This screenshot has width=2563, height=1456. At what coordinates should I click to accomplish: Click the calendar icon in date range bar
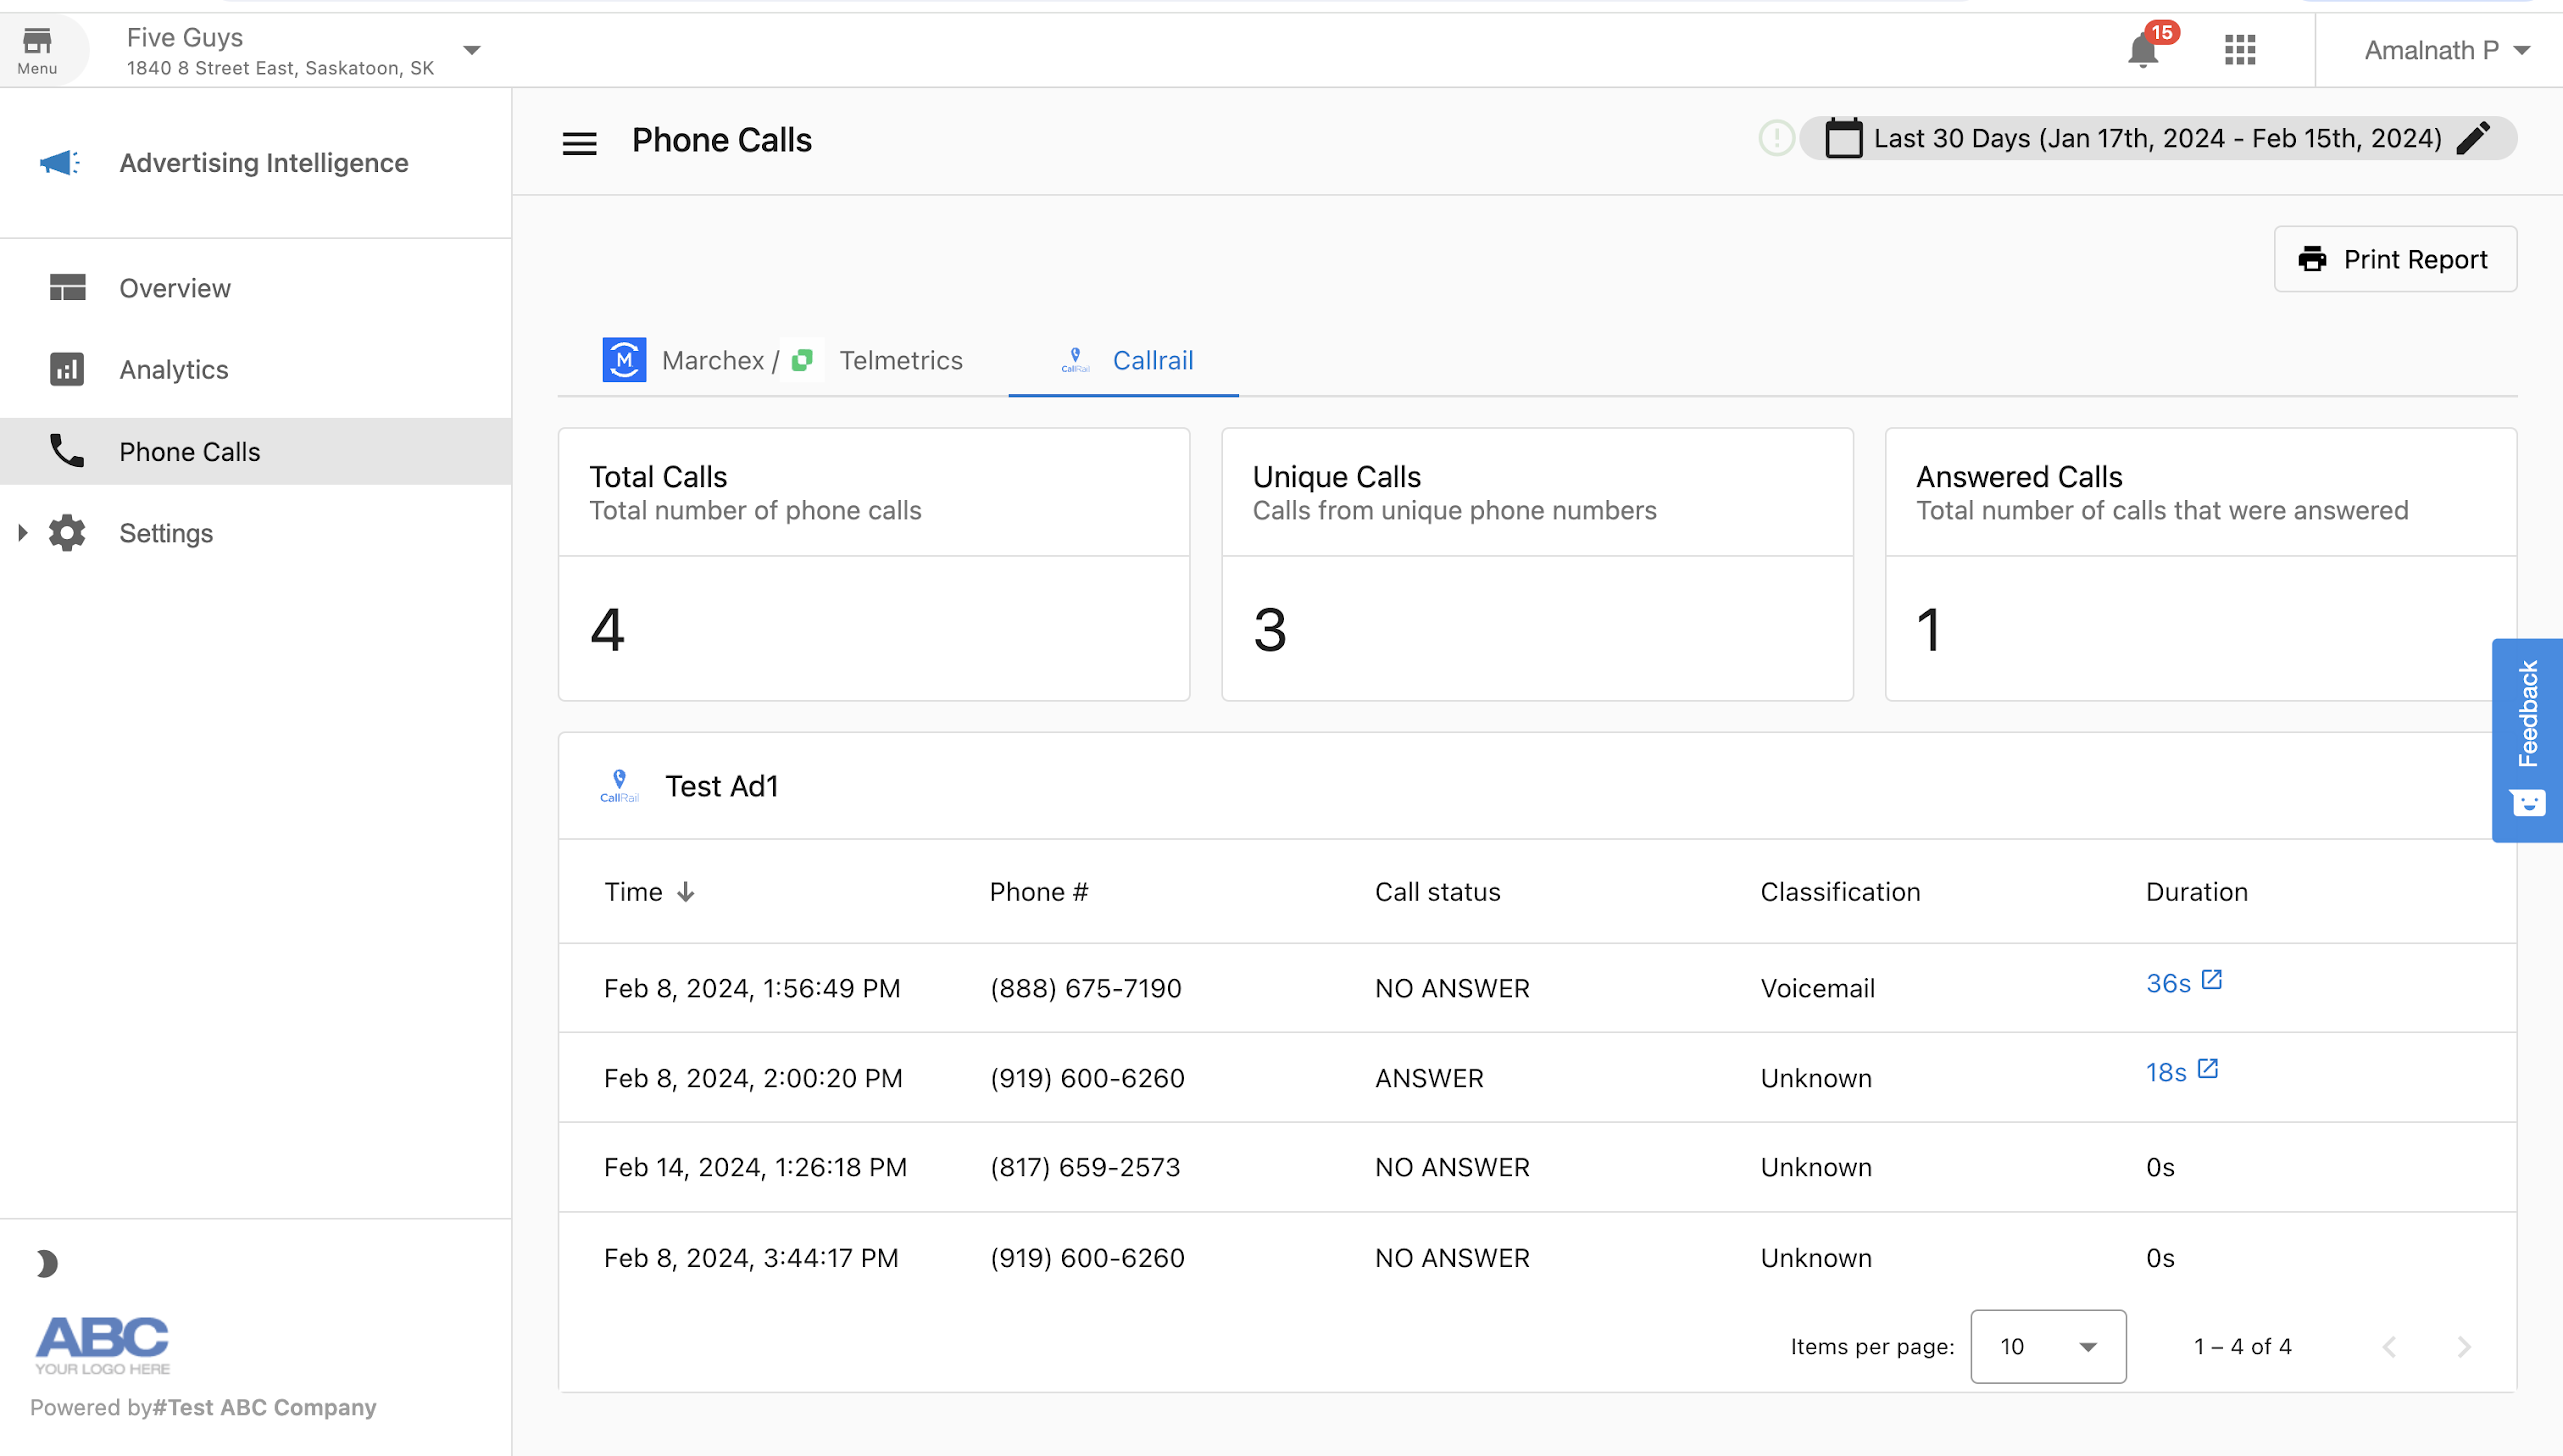(1845, 138)
